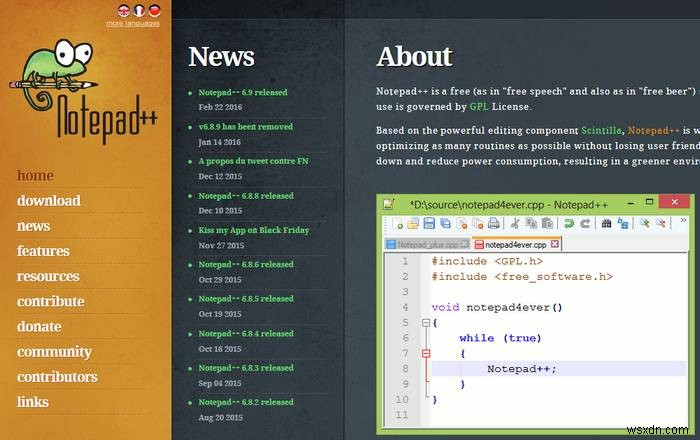Image resolution: width=700 pixels, height=440 pixels.
Task: Collapse the red fold marker on line 7
Action: coord(426,353)
